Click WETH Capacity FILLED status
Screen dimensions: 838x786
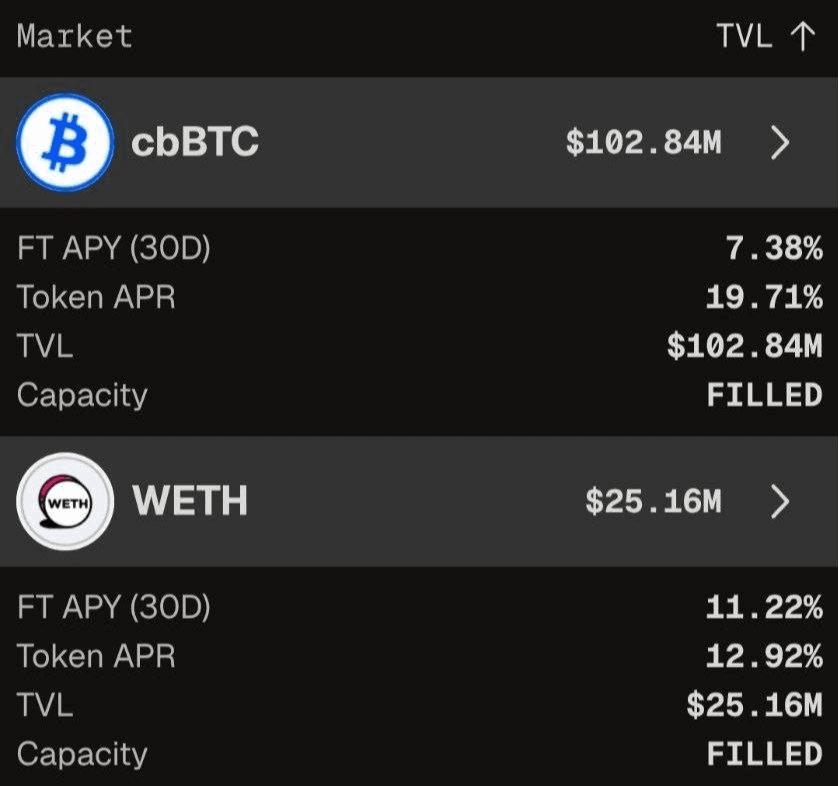click(764, 753)
